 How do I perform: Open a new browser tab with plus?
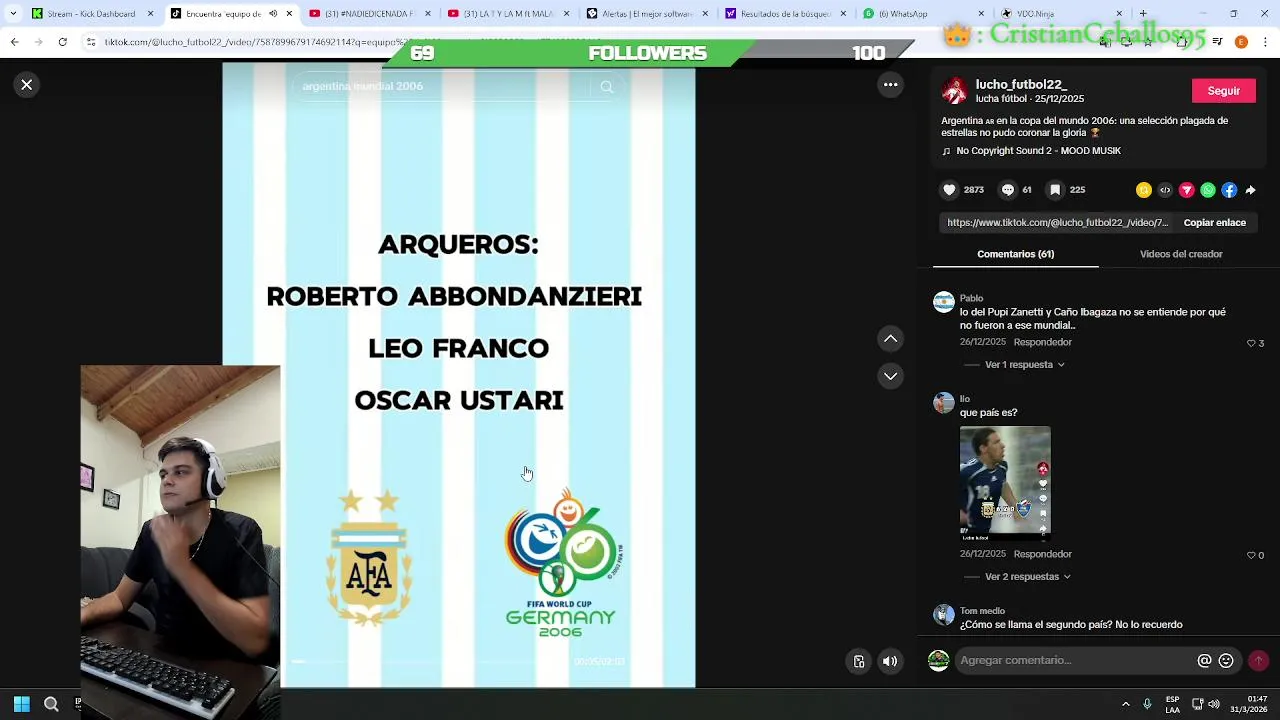point(1143,14)
